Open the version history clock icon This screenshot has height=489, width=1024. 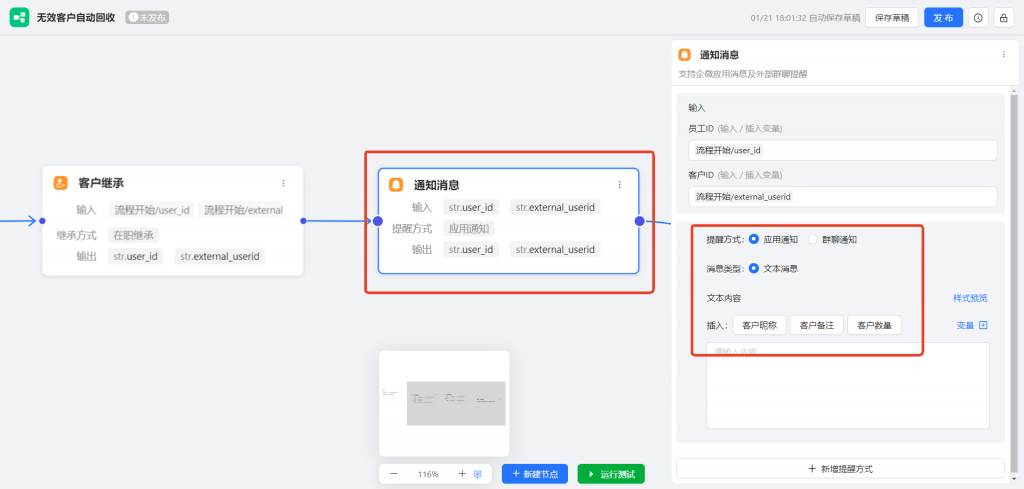pyautogui.click(x=978, y=18)
